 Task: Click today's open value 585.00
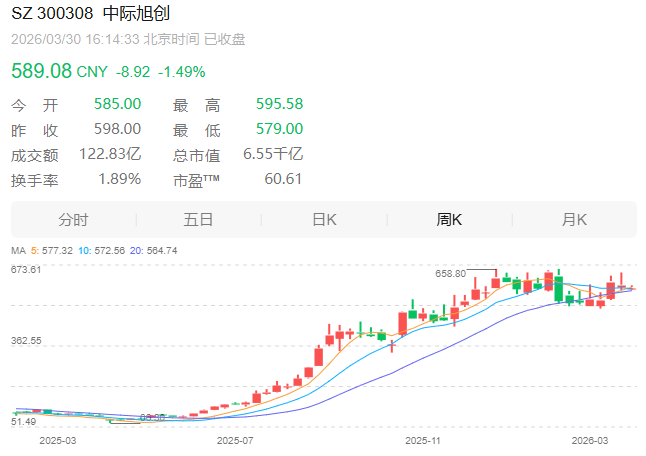coord(117,104)
